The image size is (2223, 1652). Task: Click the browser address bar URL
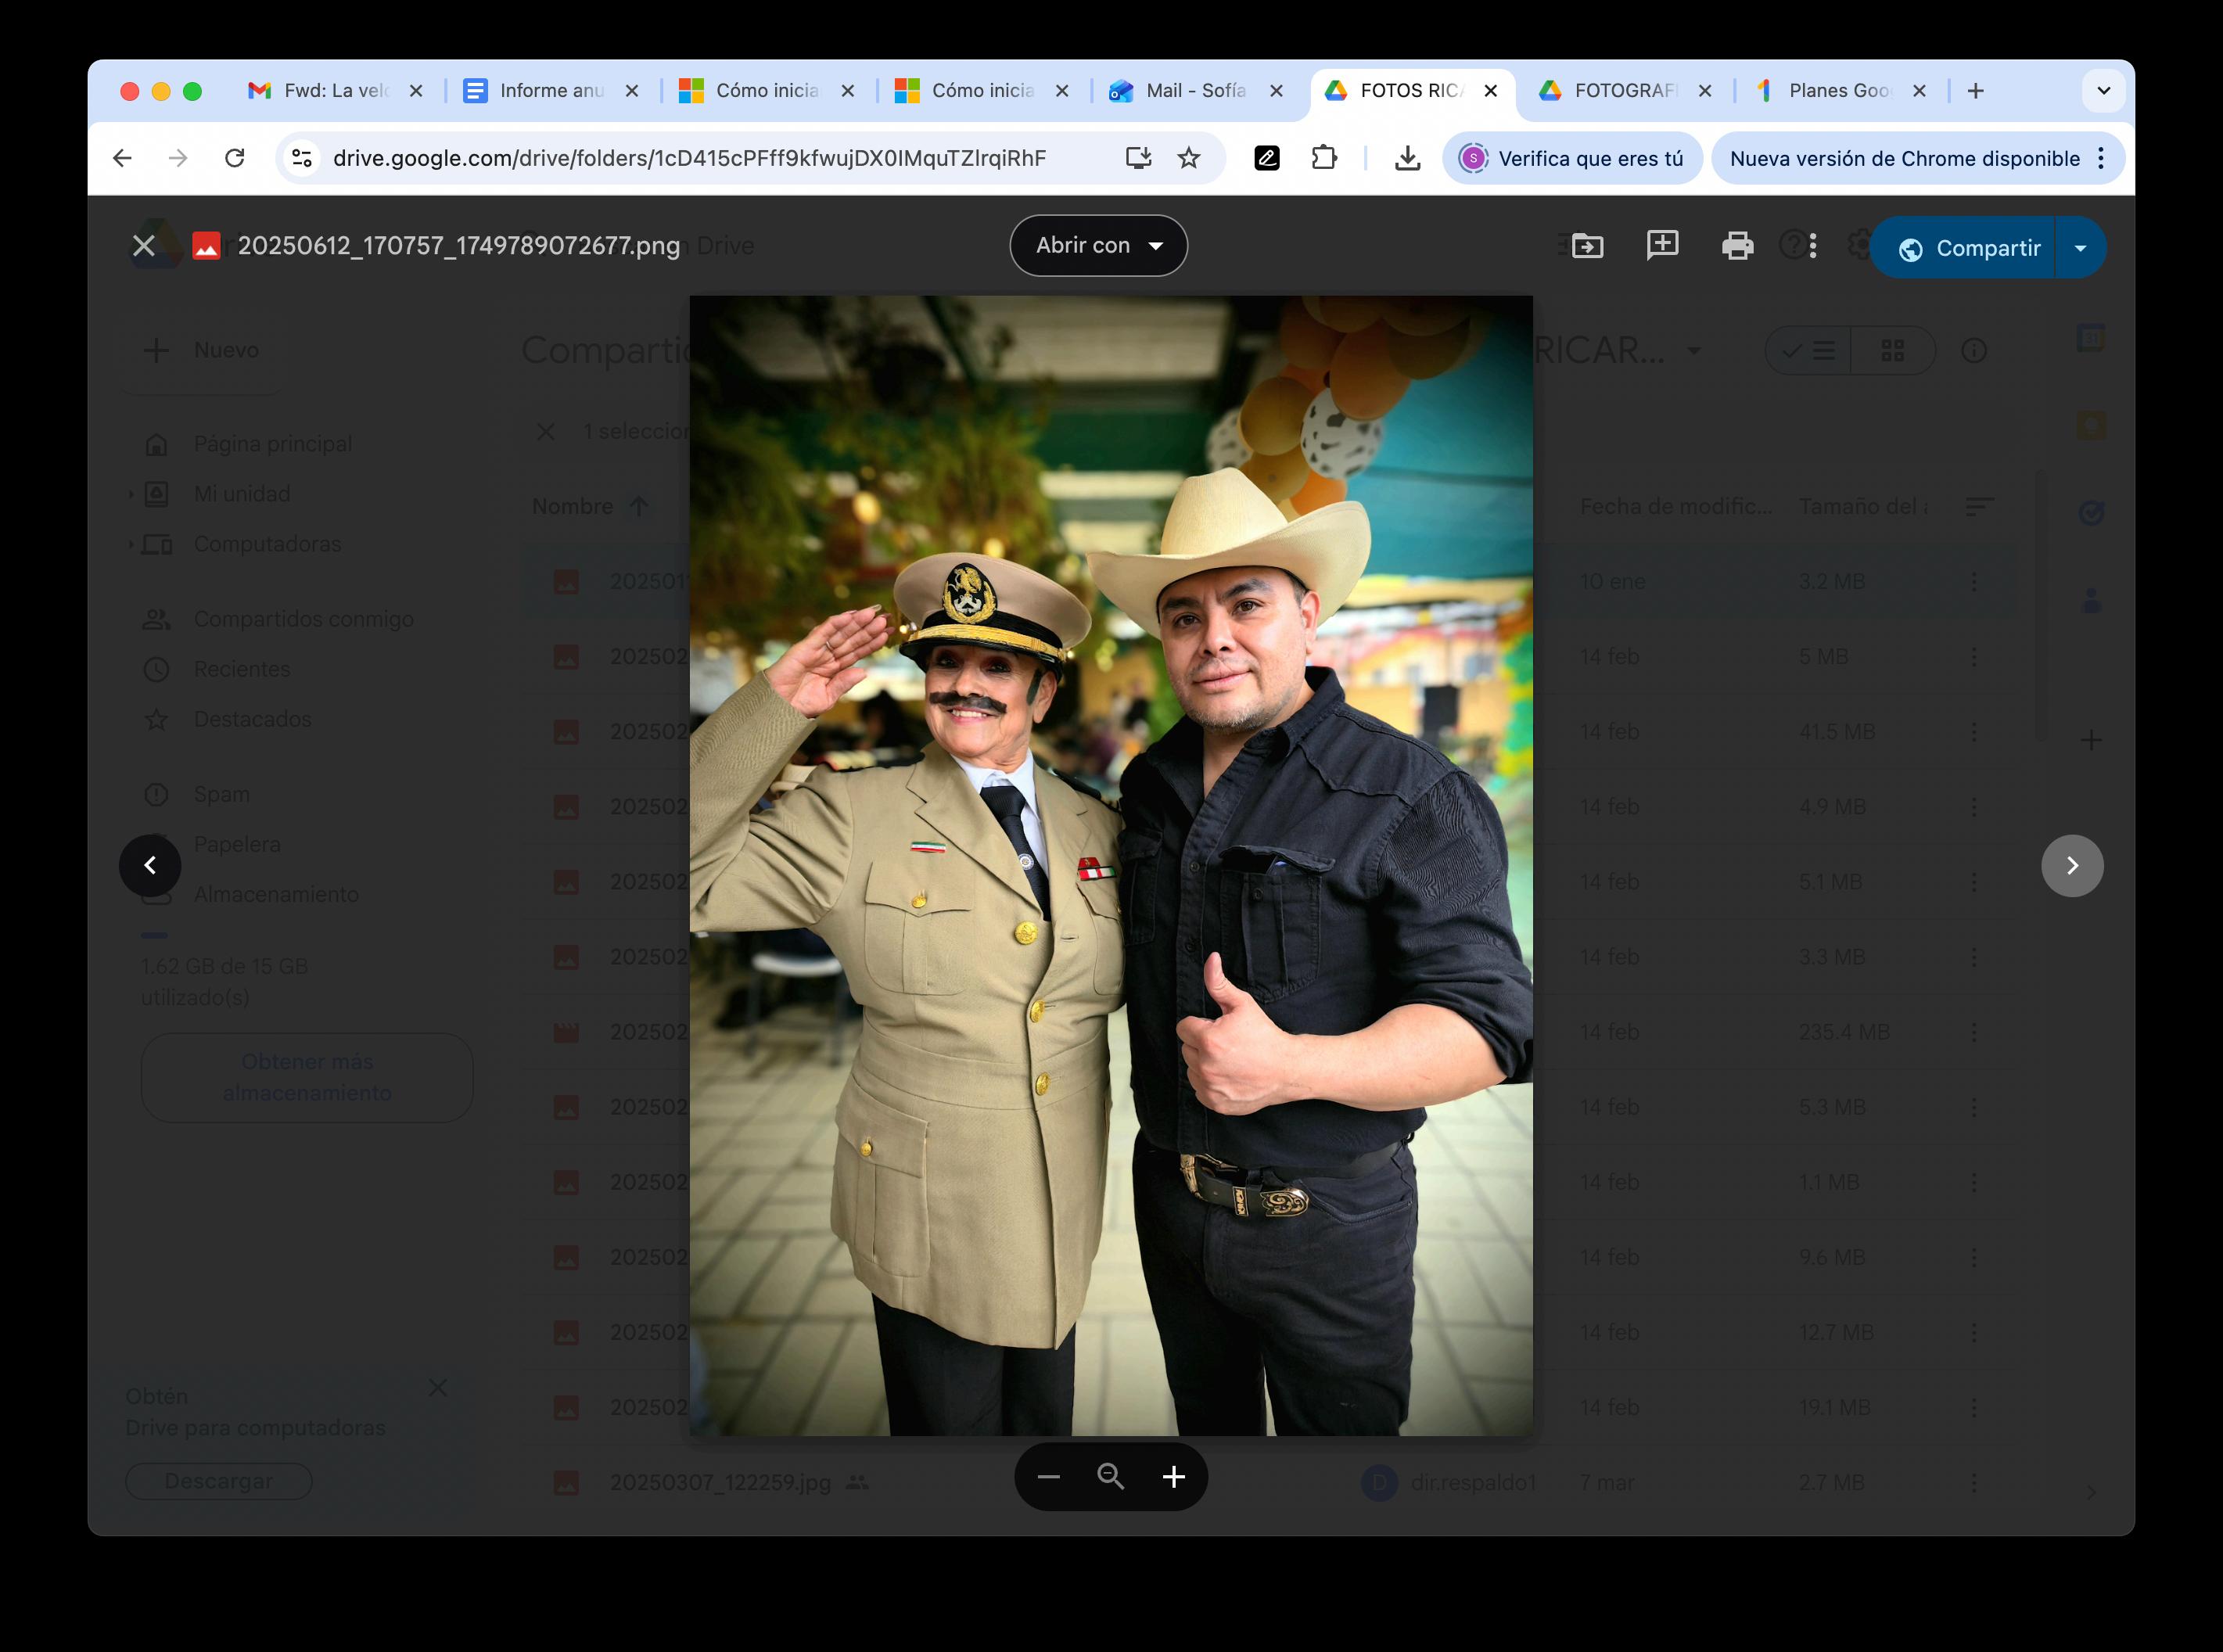(x=689, y=158)
